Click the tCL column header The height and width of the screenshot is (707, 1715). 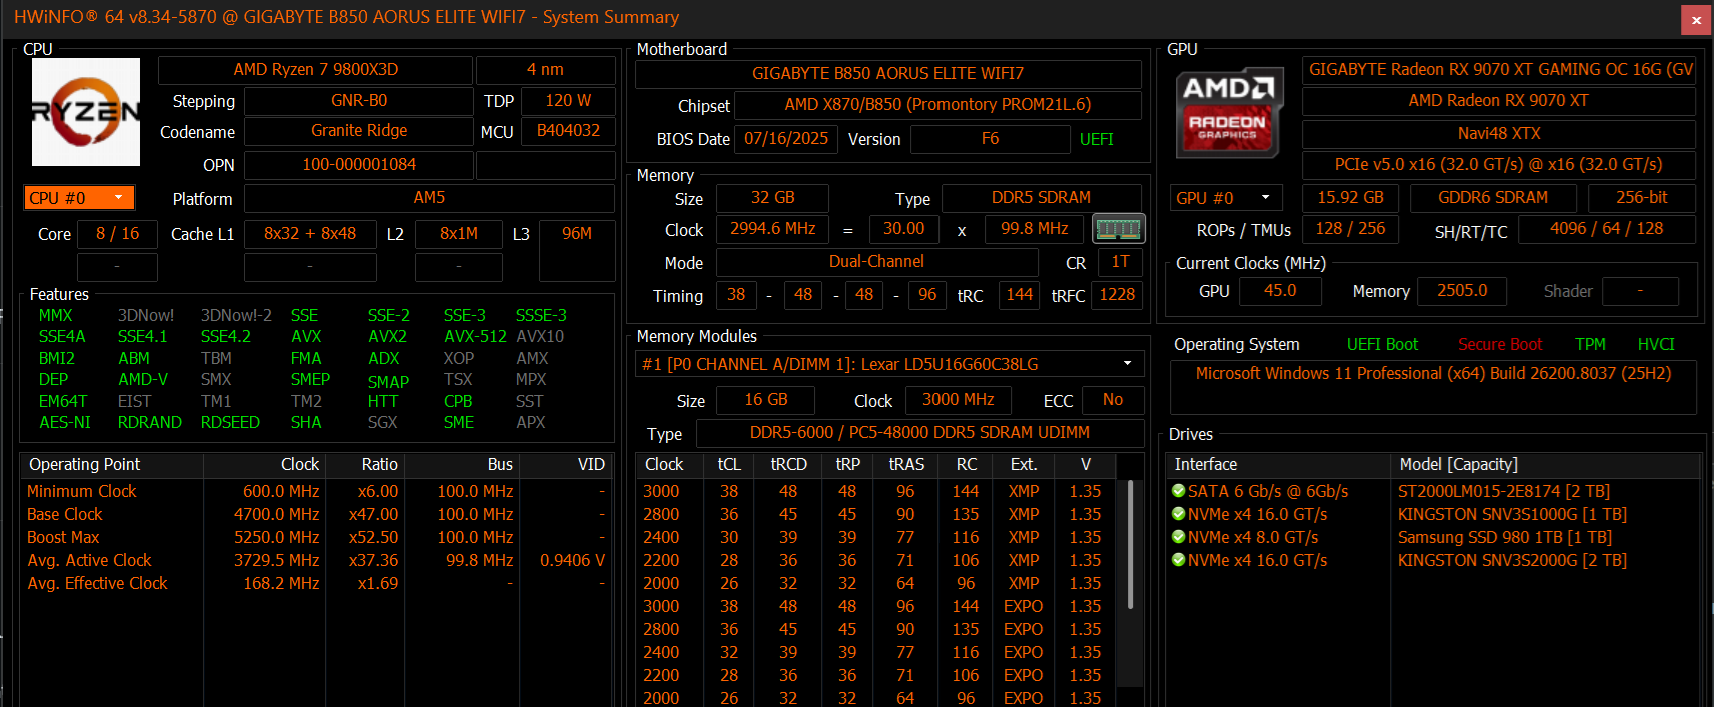pos(729,464)
